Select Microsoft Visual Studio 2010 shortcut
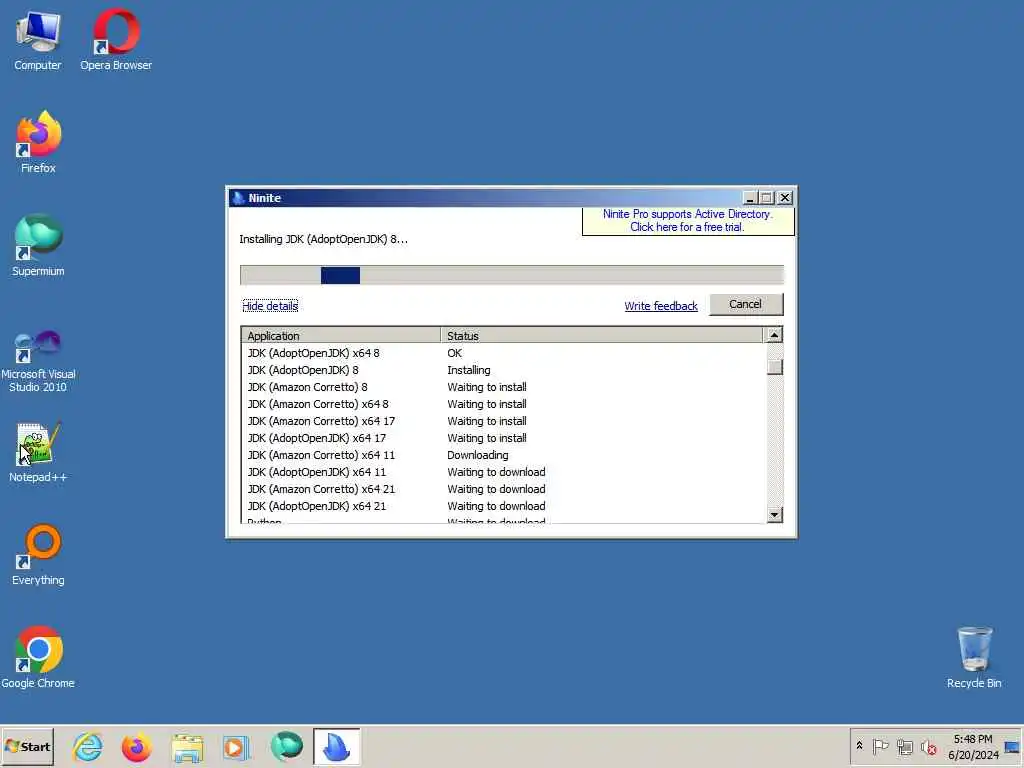Screen dimensions: 1024x768 point(38,360)
